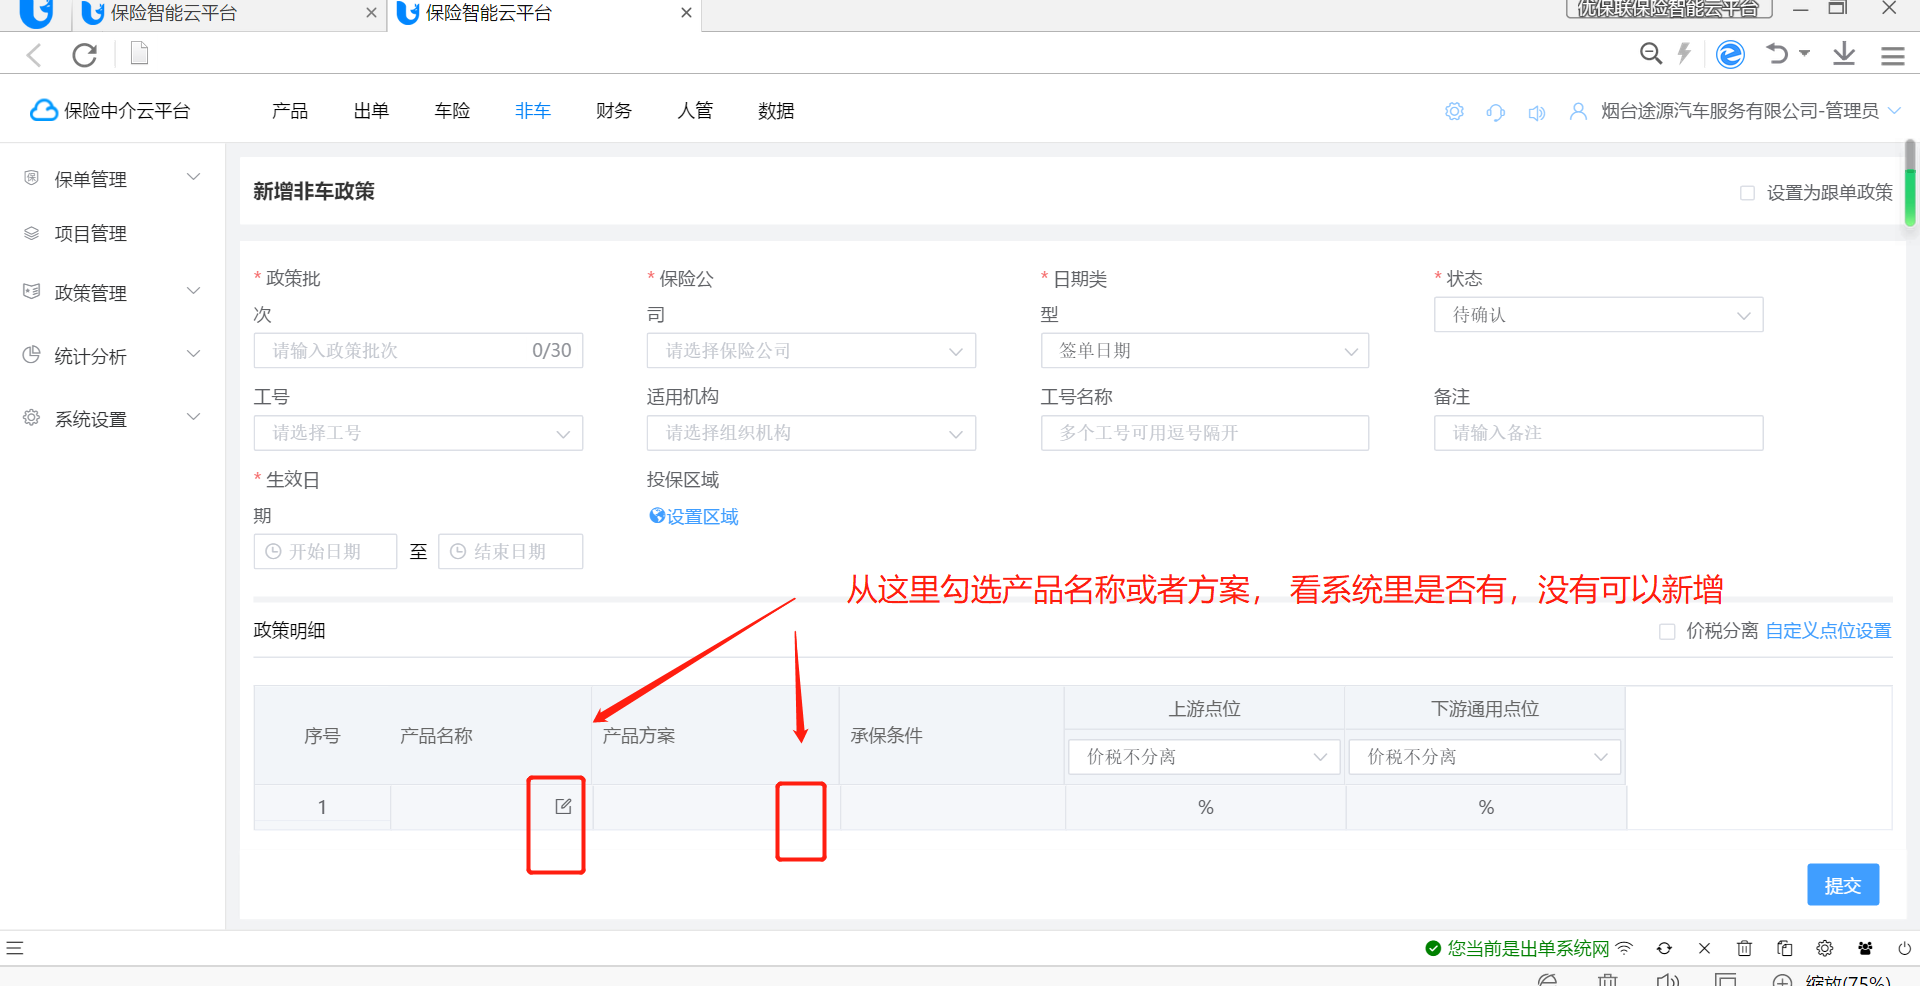Image resolution: width=1920 pixels, height=986 pixels.
Task: Click the gear icon in bottom status bar
Action: (1825, 948)
